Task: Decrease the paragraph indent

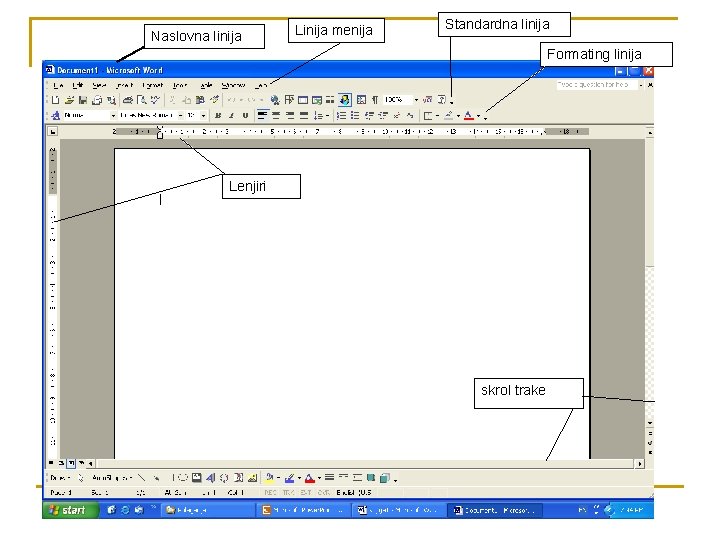Action: click(x=369, y=116)
